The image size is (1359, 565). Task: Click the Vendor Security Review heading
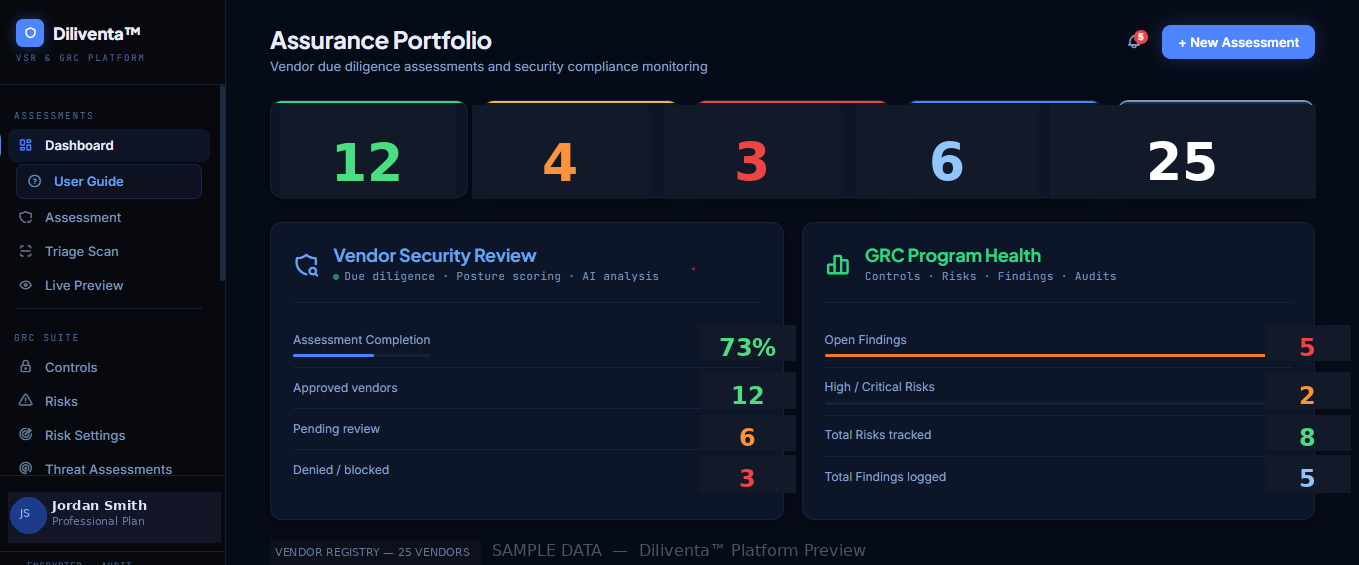(x=435, y=255)
